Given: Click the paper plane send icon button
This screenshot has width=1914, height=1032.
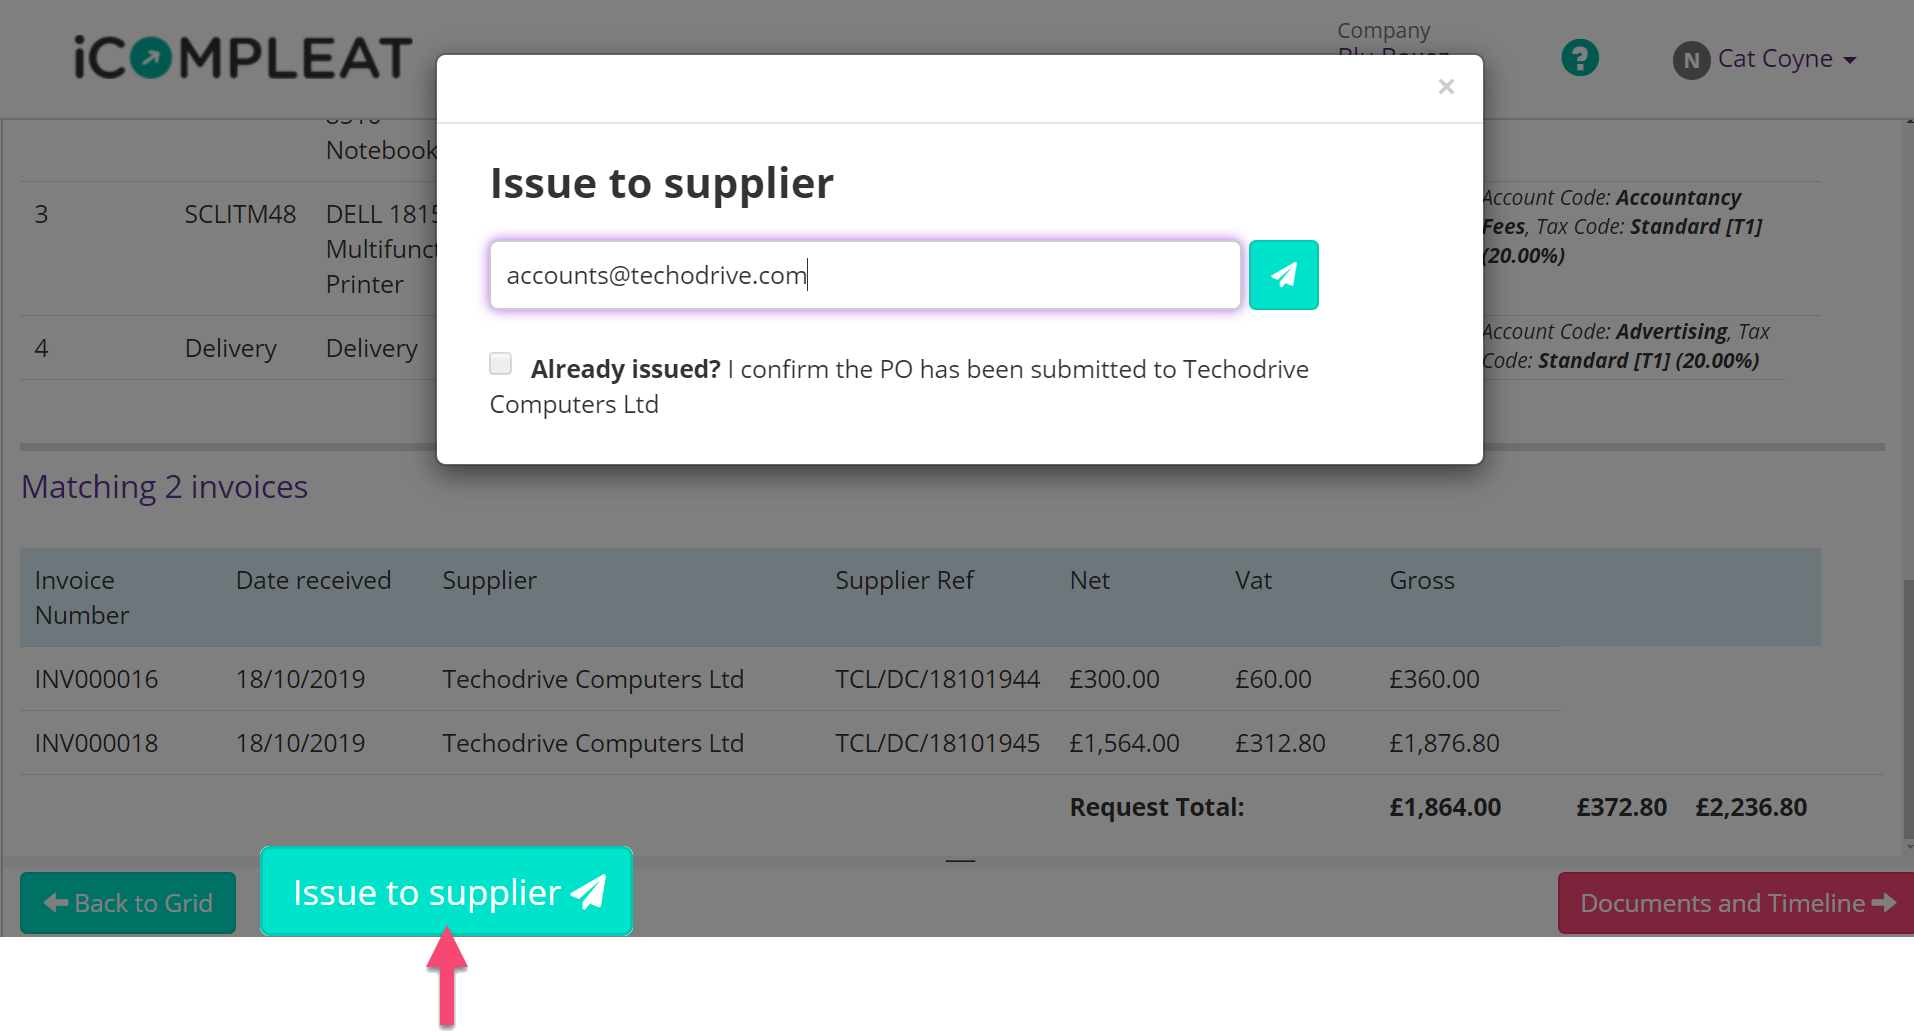Looking at the screenshot, I should (x=1283, y=275).
